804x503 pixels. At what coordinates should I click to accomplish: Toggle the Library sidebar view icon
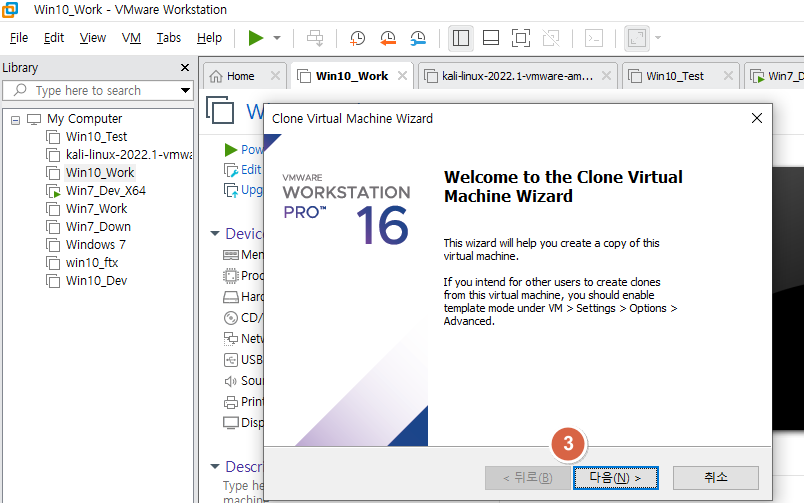pos(460,38)
